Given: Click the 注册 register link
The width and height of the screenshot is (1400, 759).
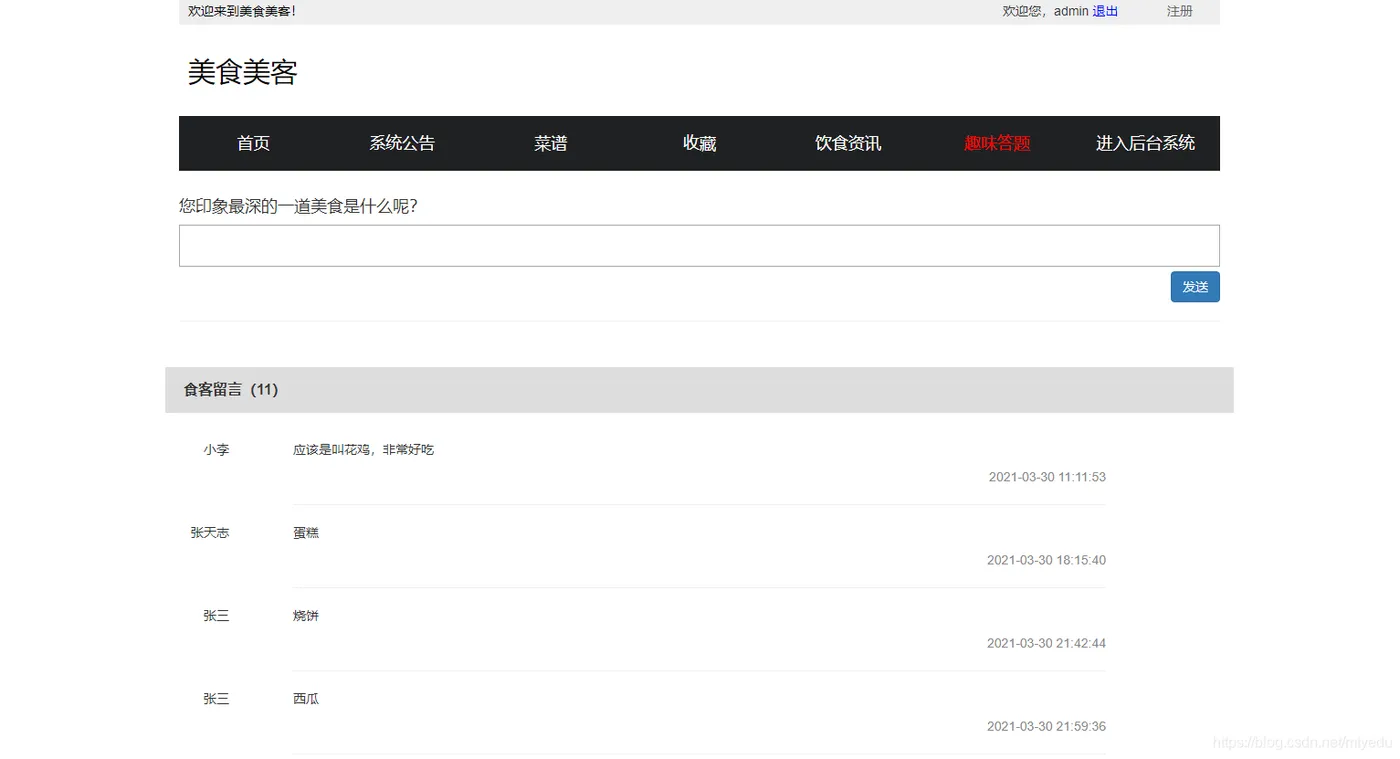Looking at the screenshot, I should point(1180,11).
